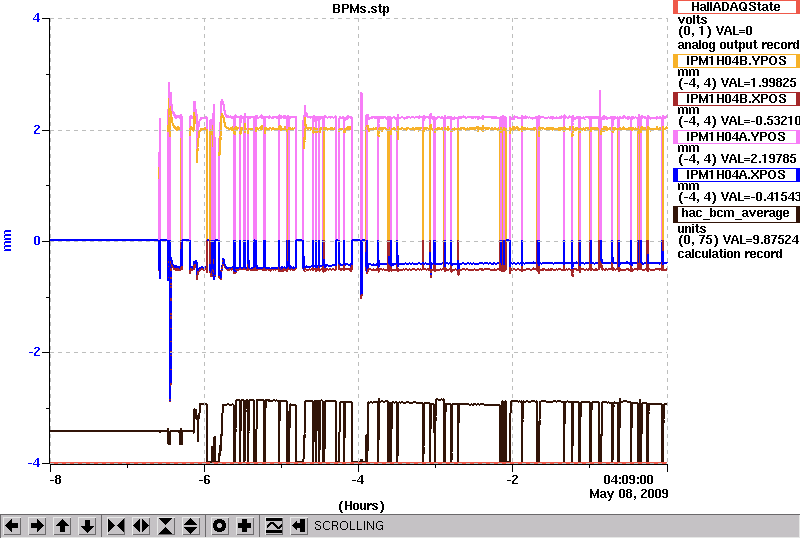Screen dimensions: 800x538
Task: Click the vertical hourglass zoom icon
Action: tap(166, 526)
